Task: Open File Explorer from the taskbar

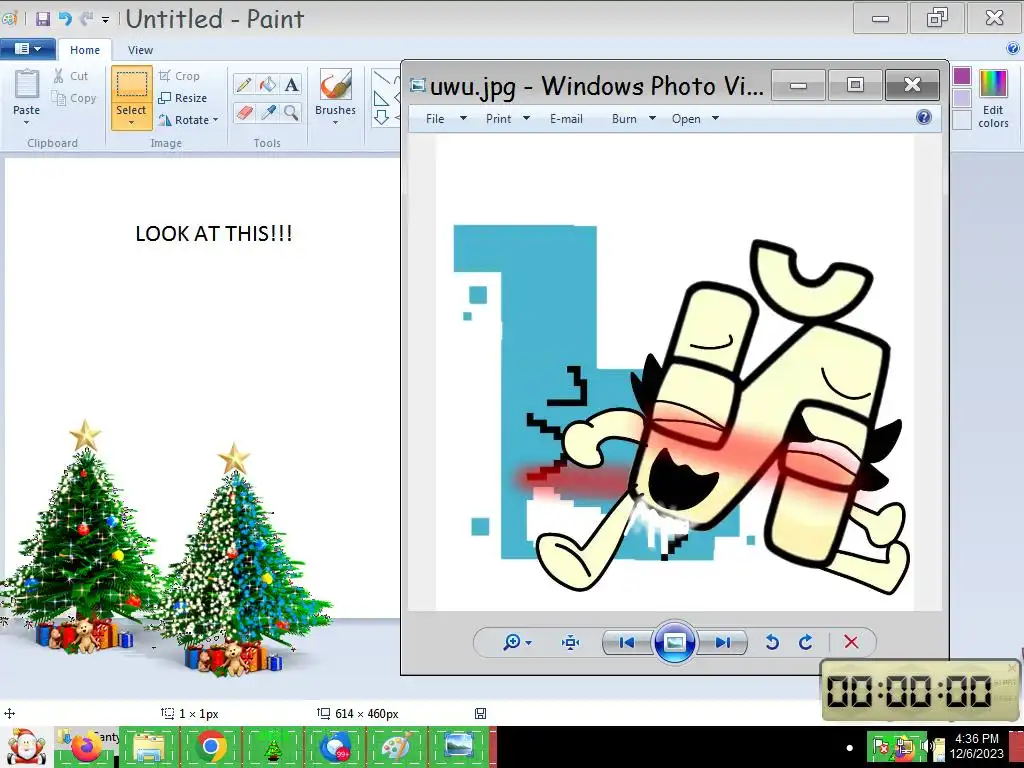Action: click(x=150, y=747)
